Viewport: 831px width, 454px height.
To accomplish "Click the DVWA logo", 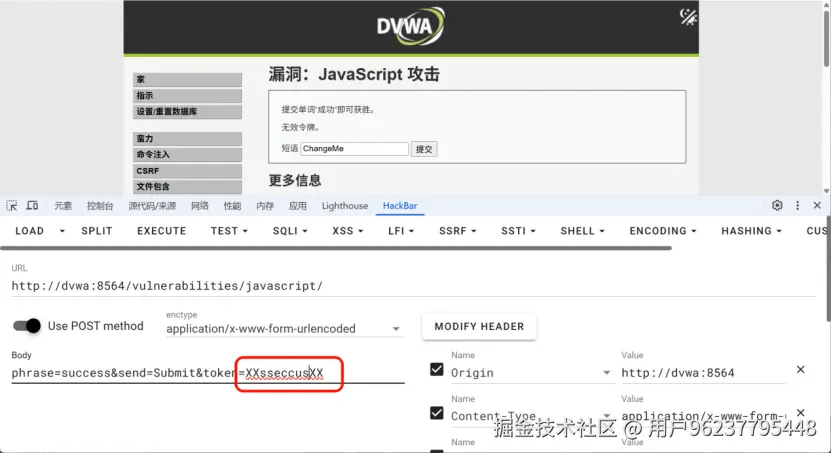I will pyautogui.click(x=411, y=26).
